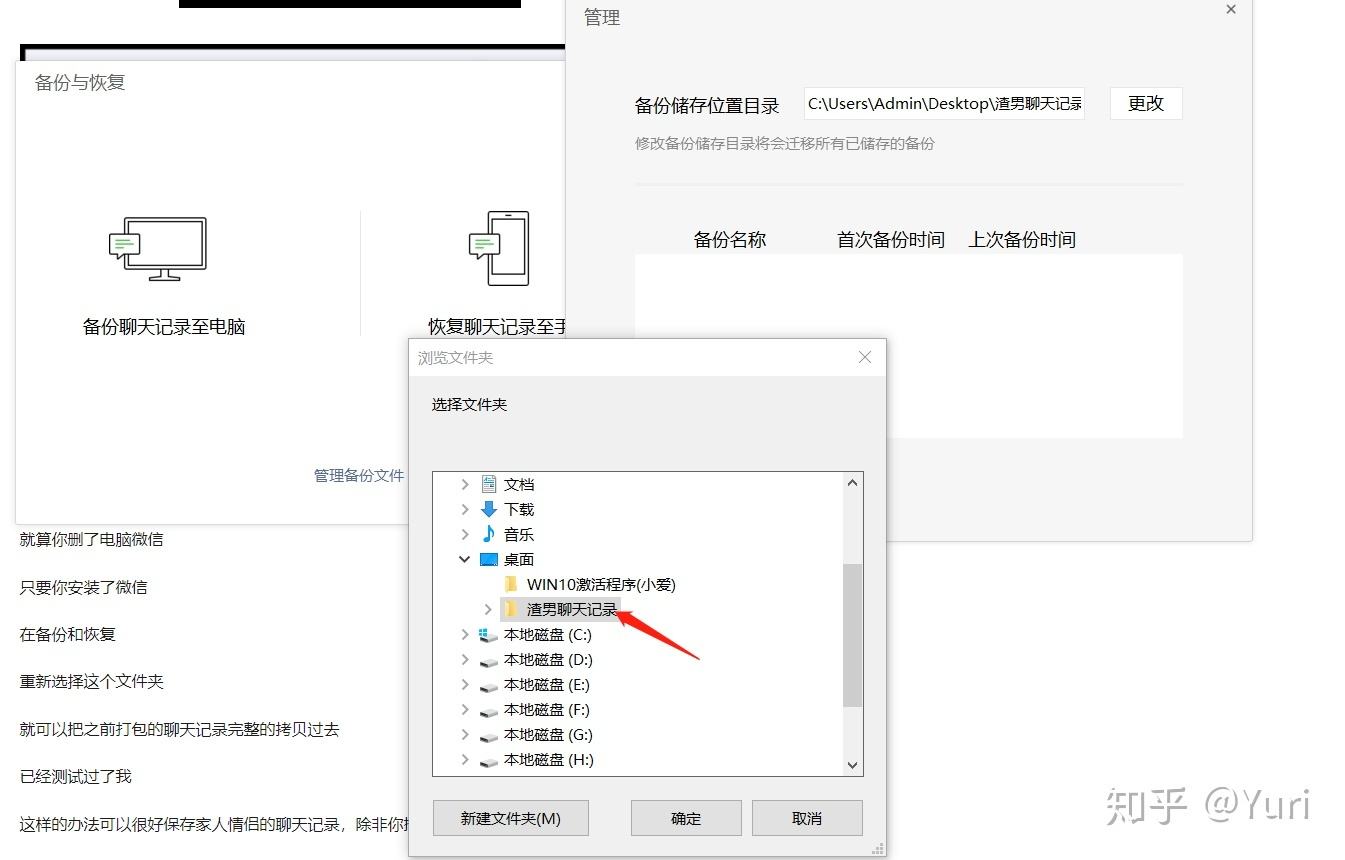Screen dimensions: 1345x860
Task: Click the folder tree scrollbar up arrow
Action: 852,483
